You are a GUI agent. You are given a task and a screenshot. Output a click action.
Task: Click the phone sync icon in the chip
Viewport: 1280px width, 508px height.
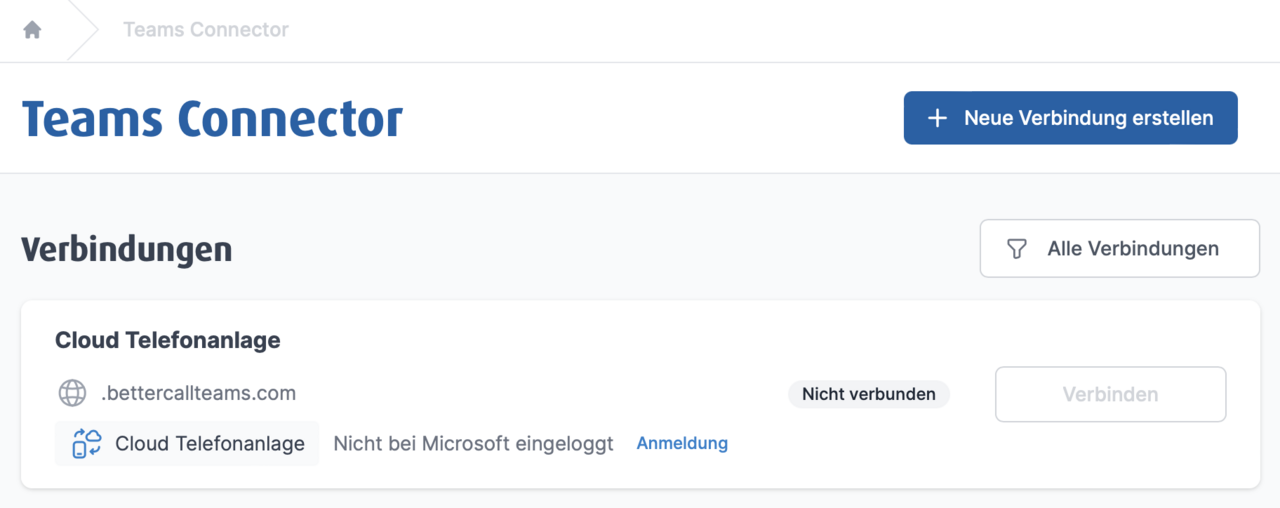pos(87,443)
